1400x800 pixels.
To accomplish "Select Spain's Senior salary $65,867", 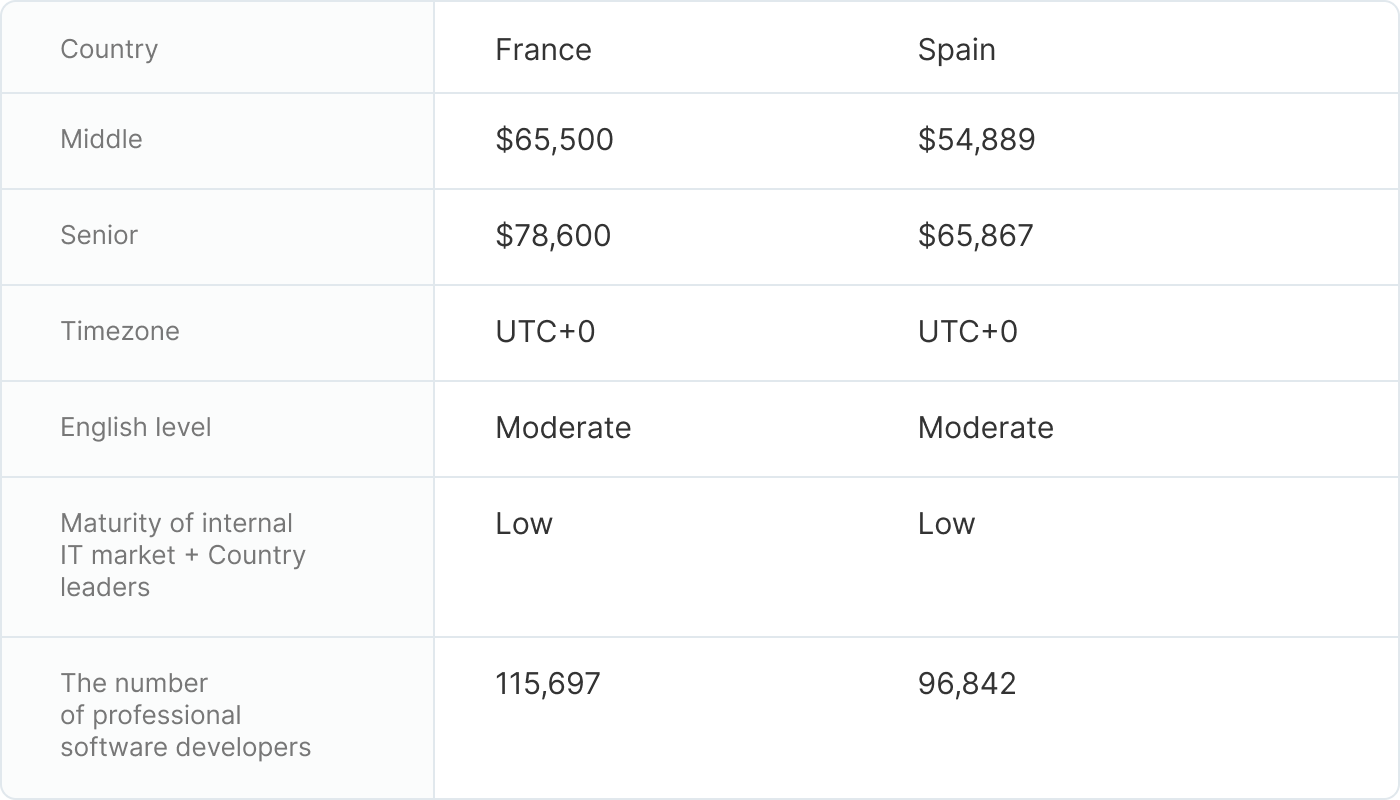I will [x=975, y=236].
